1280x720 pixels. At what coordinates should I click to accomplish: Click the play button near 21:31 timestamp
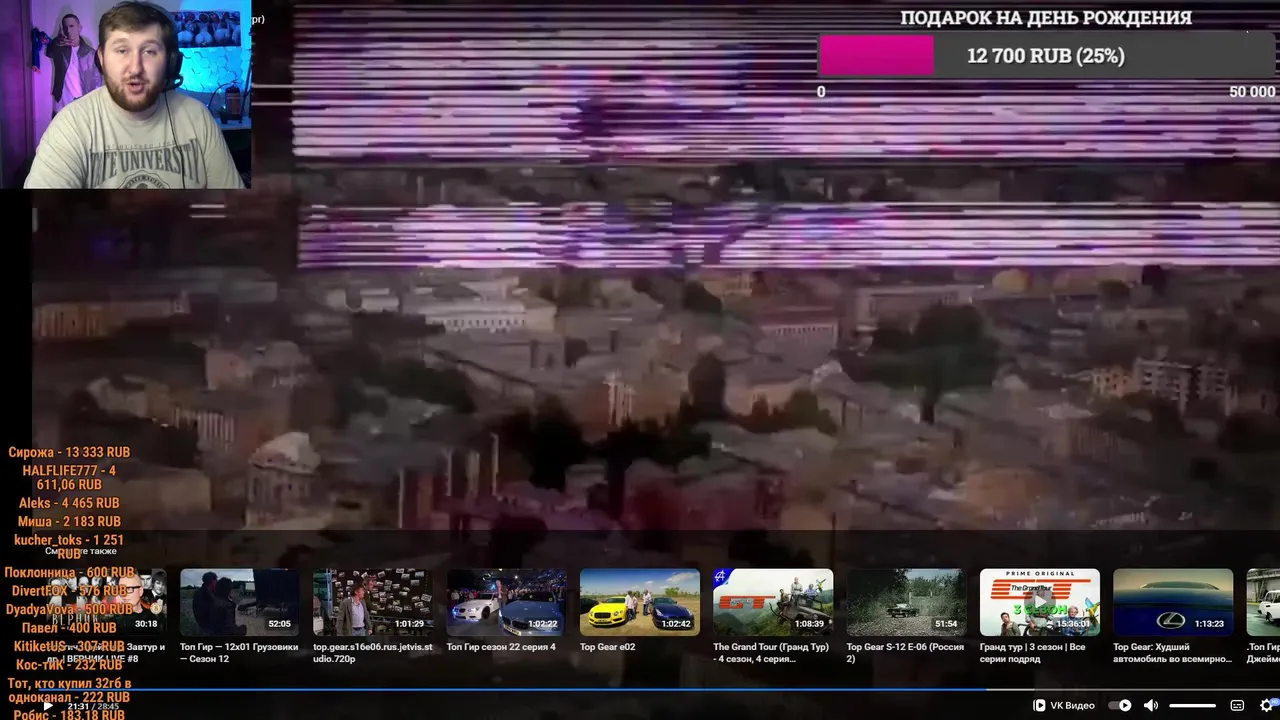point(47,706)
